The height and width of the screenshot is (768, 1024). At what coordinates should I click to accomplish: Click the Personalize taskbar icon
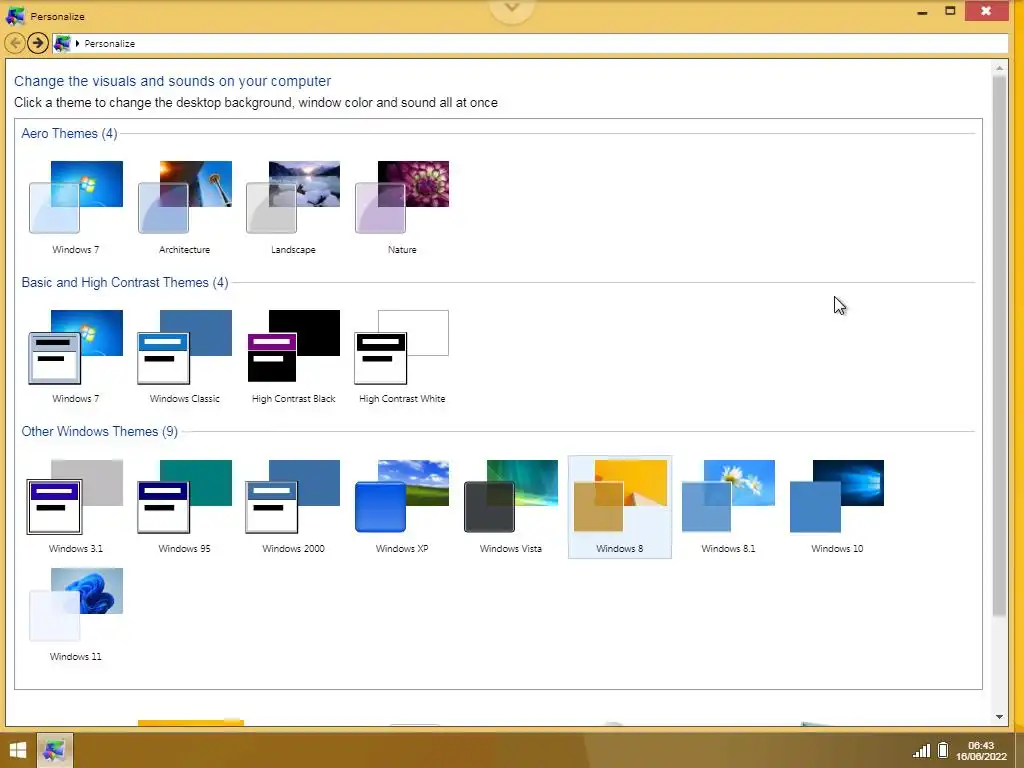pos(54,750)
